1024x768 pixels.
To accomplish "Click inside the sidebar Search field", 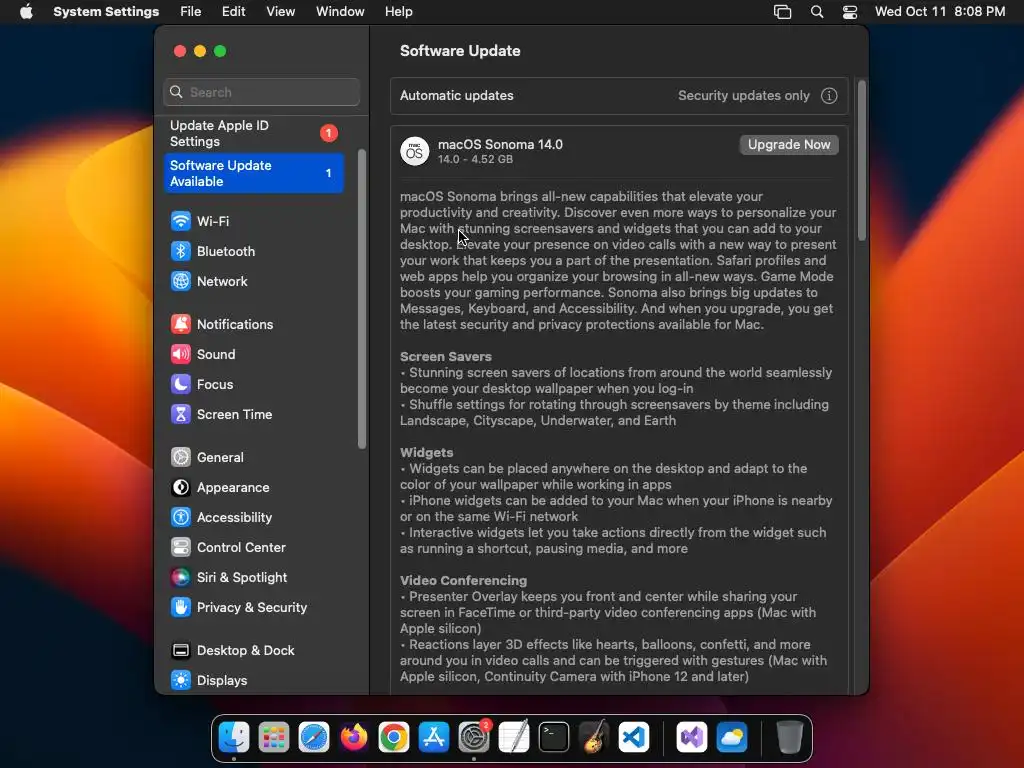I will [261, 92].
